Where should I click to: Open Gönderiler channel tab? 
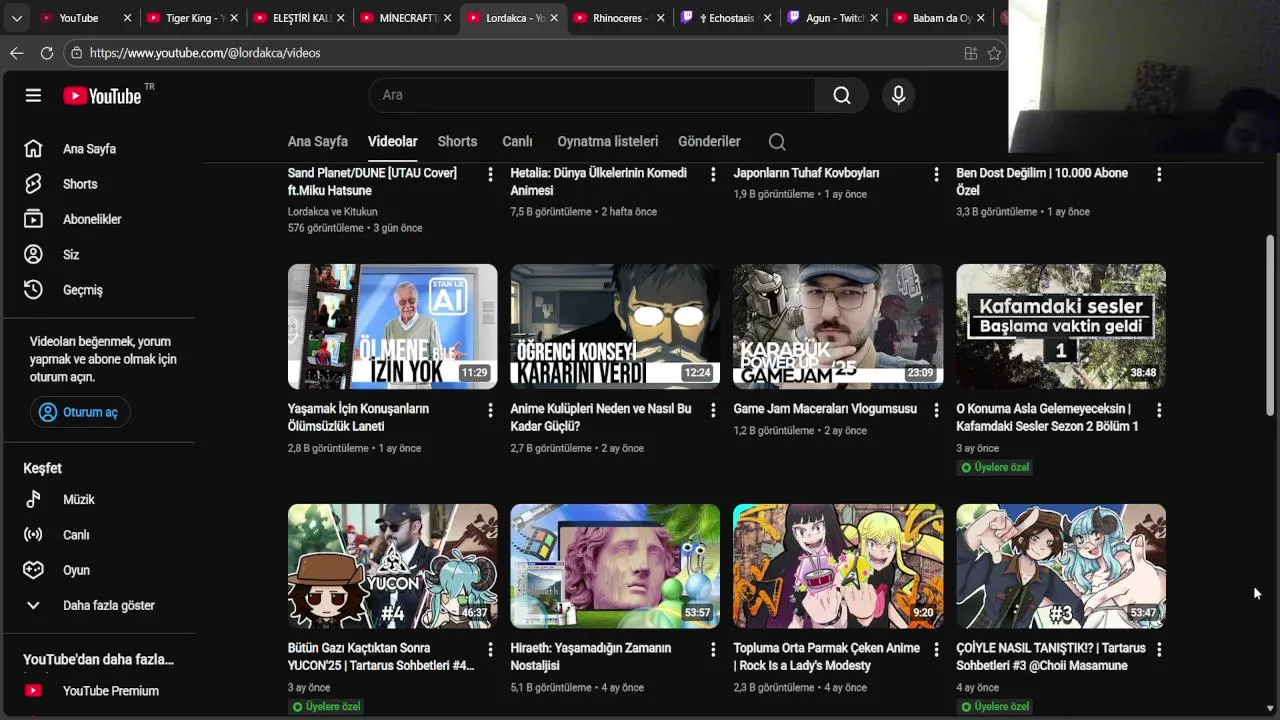tap(709, 142)
